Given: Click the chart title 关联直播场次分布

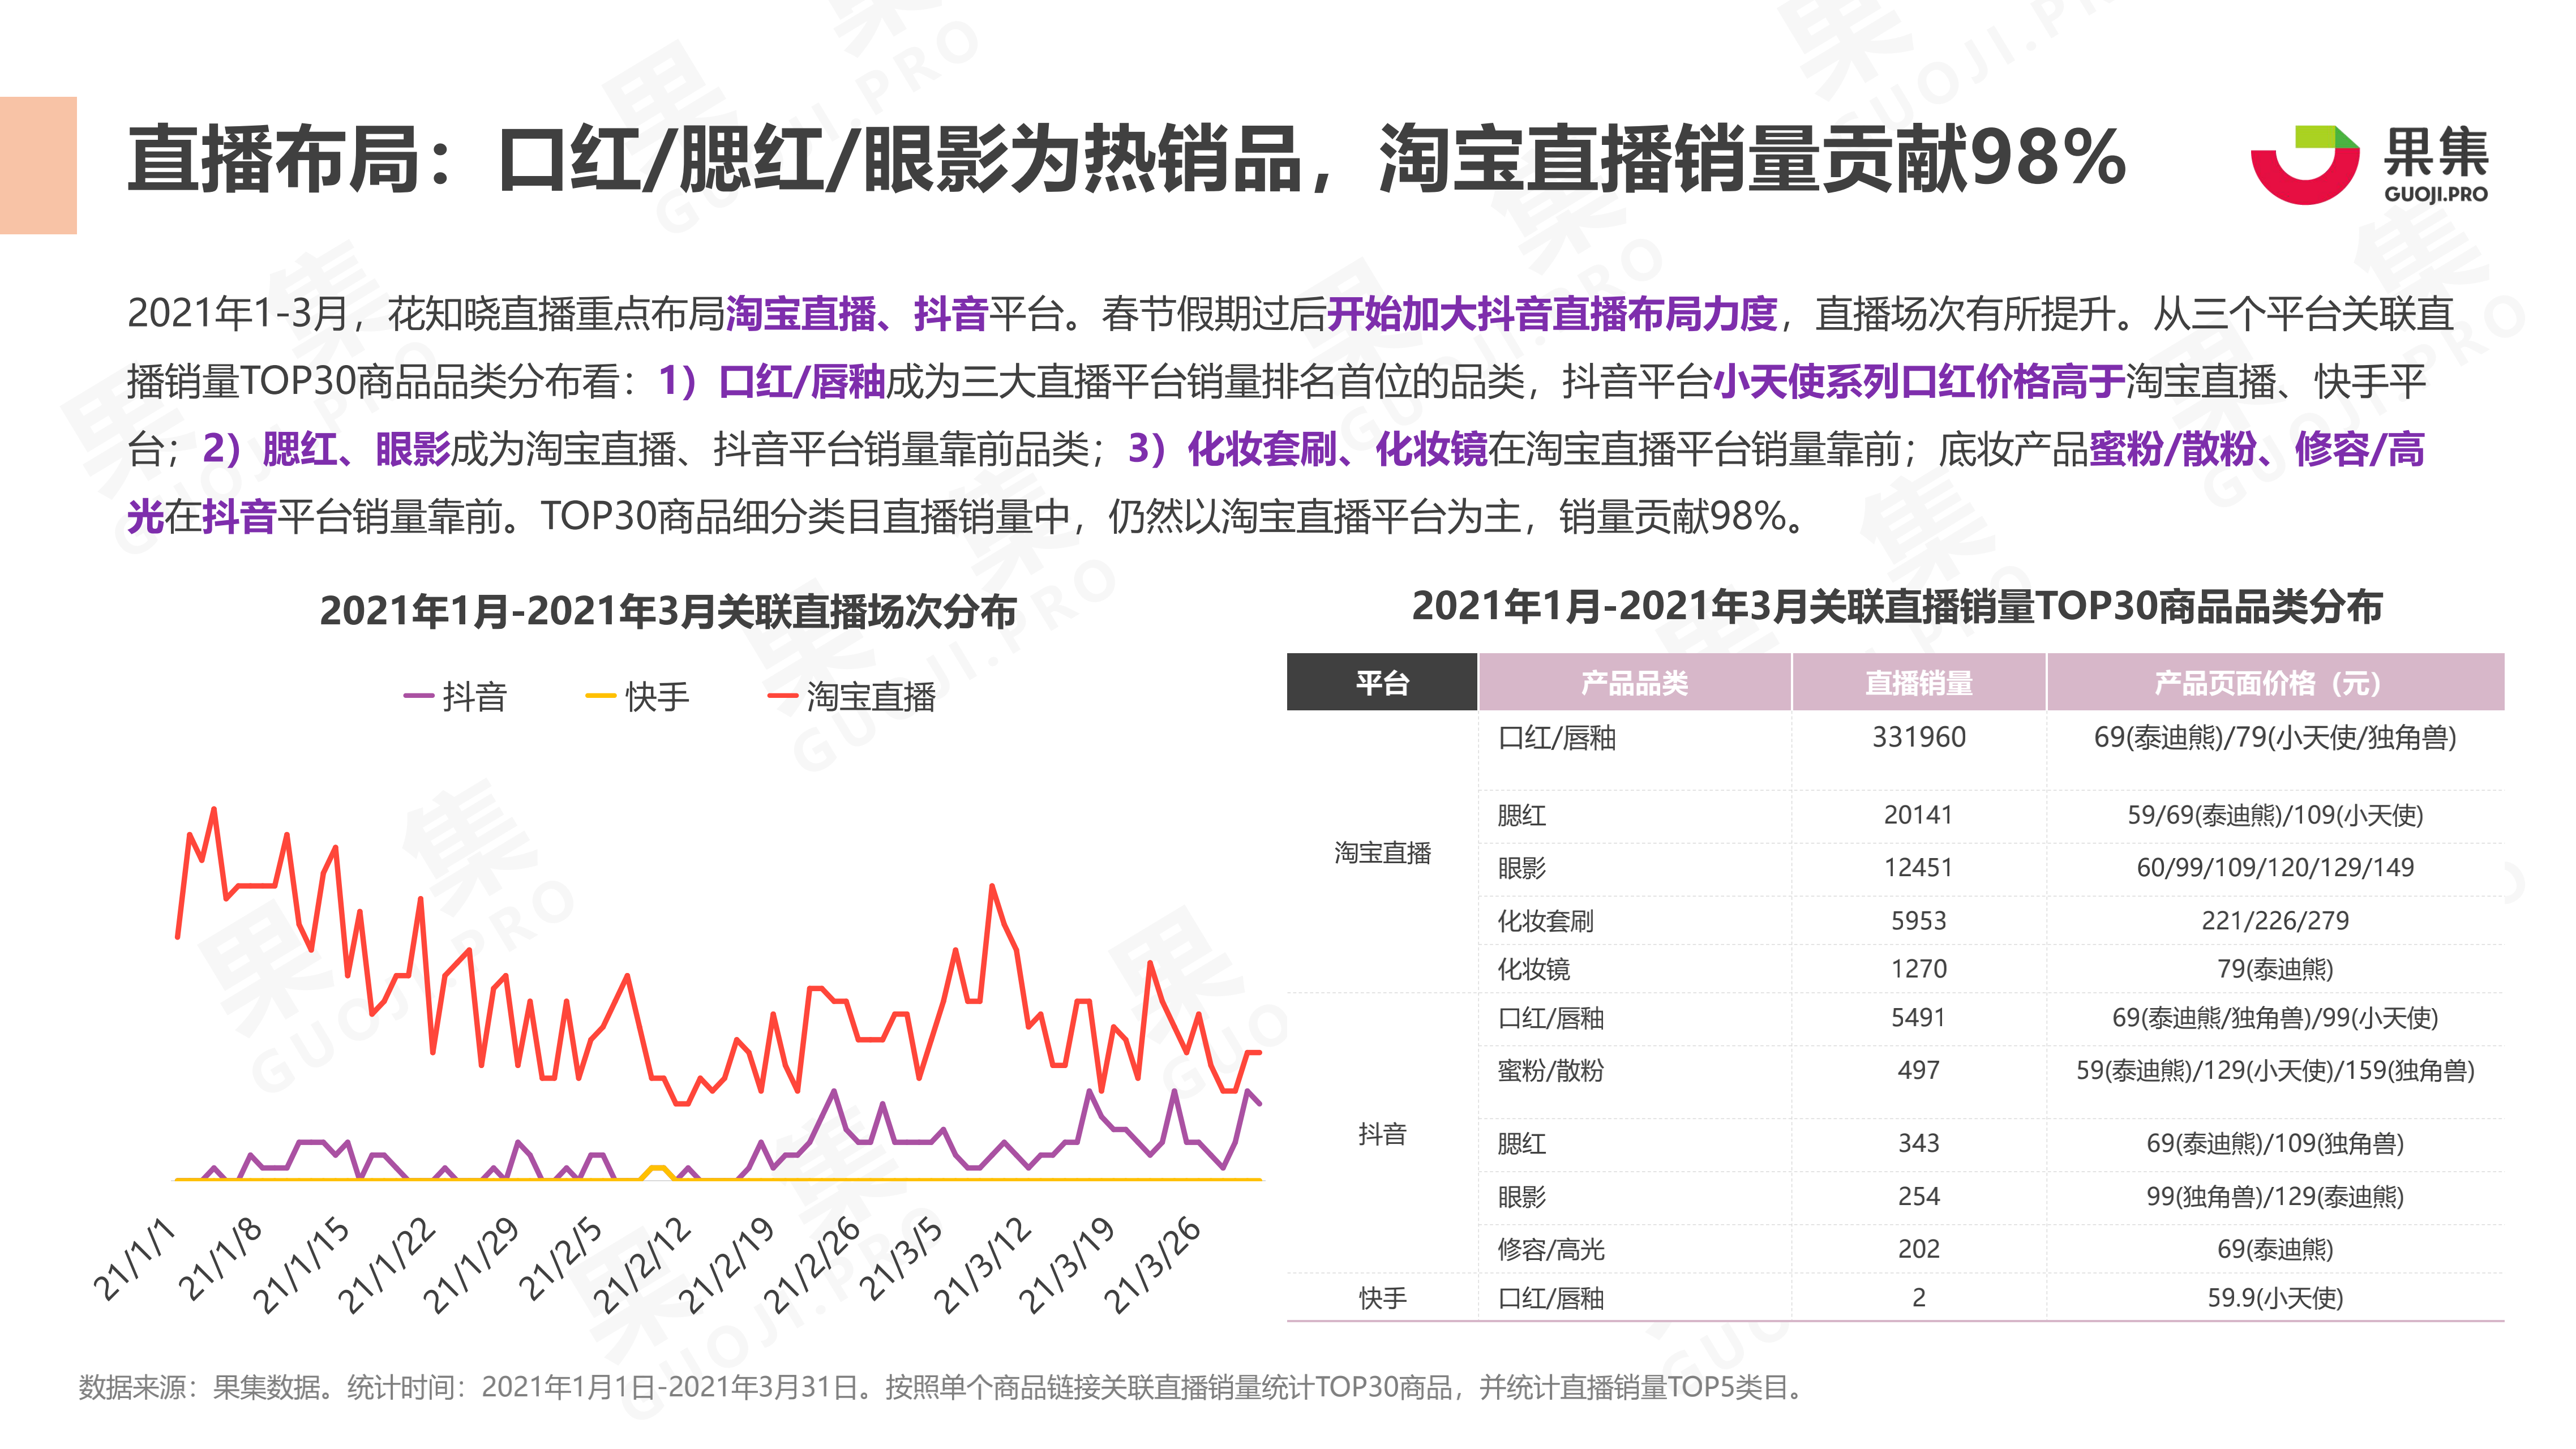Looking at the screenshot, I should tap(667, 610).
